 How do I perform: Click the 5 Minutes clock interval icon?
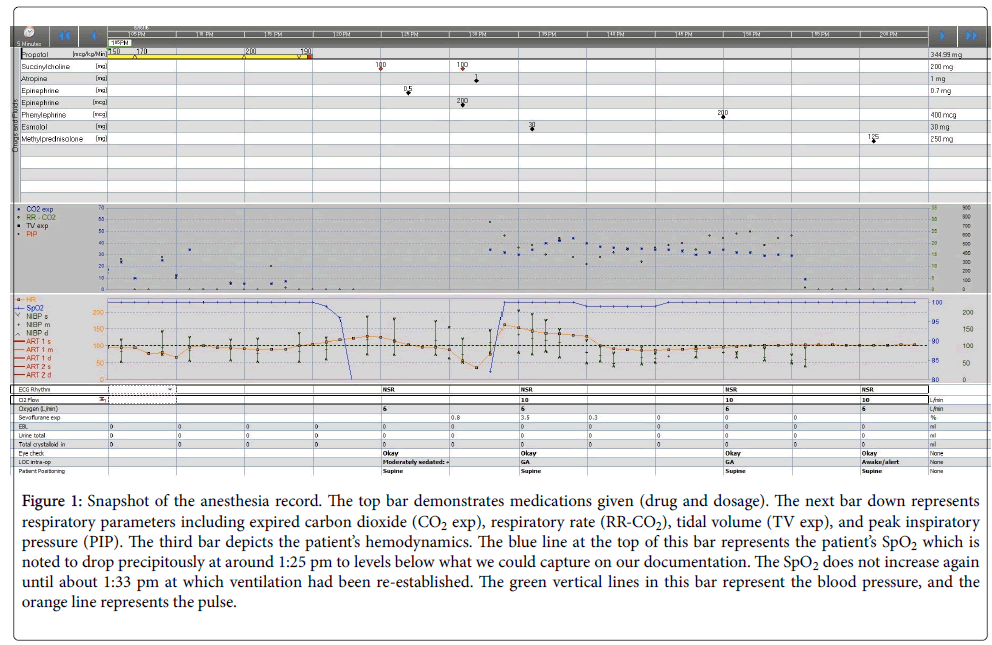(27, 33)
